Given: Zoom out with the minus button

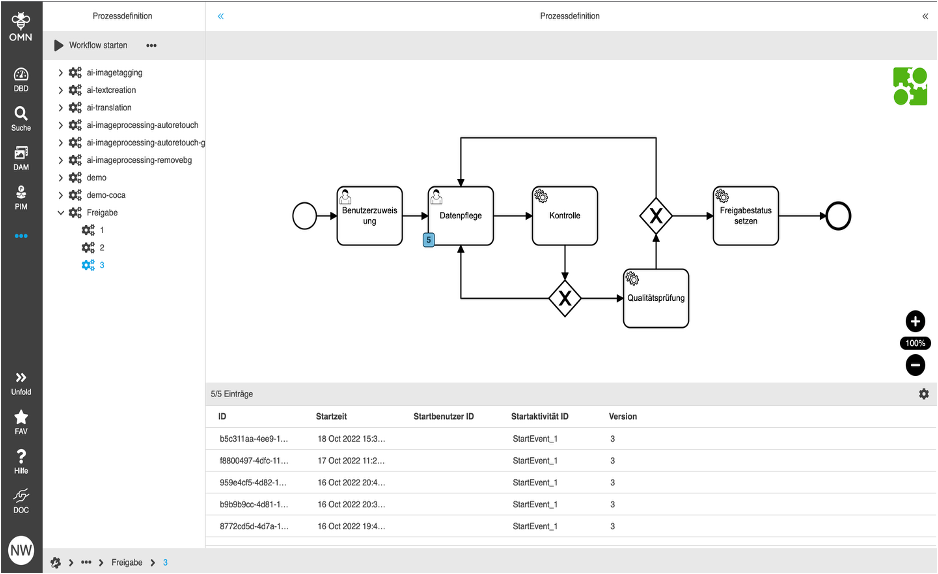Looking at the screenshot, I should click(x=915, y=365).
